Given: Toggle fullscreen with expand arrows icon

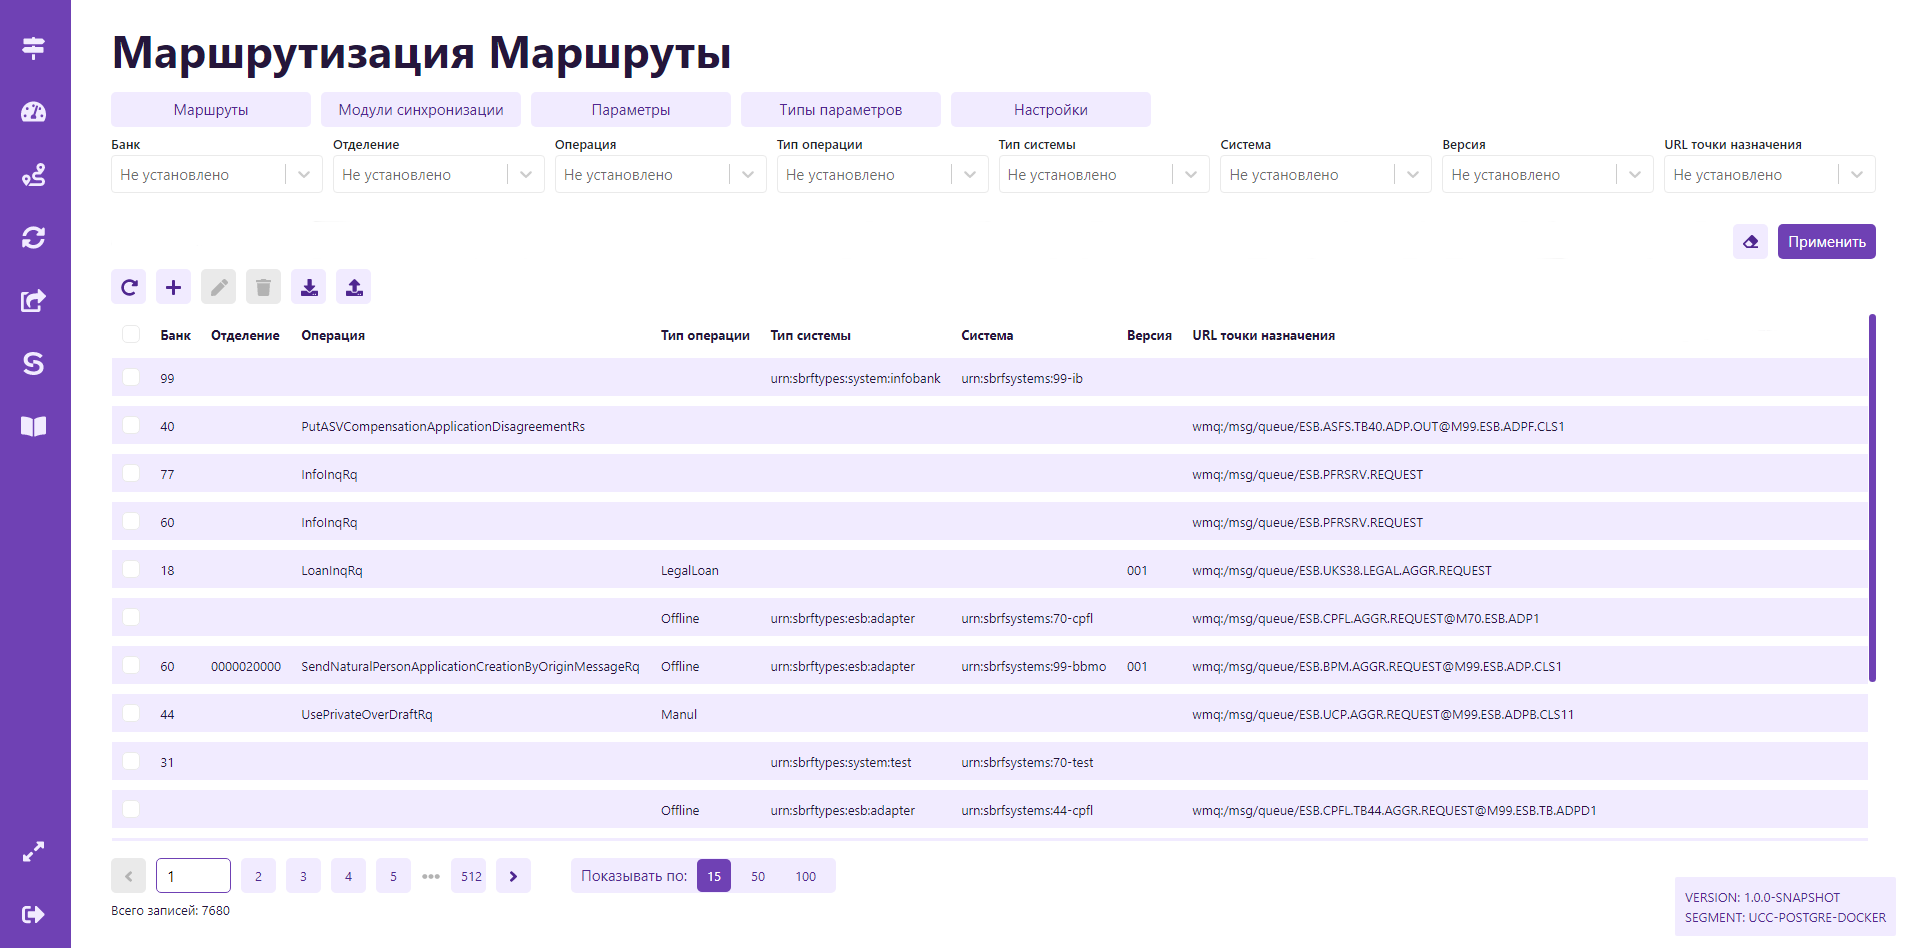Looking at the screenshot, I should tap(34, 852).
